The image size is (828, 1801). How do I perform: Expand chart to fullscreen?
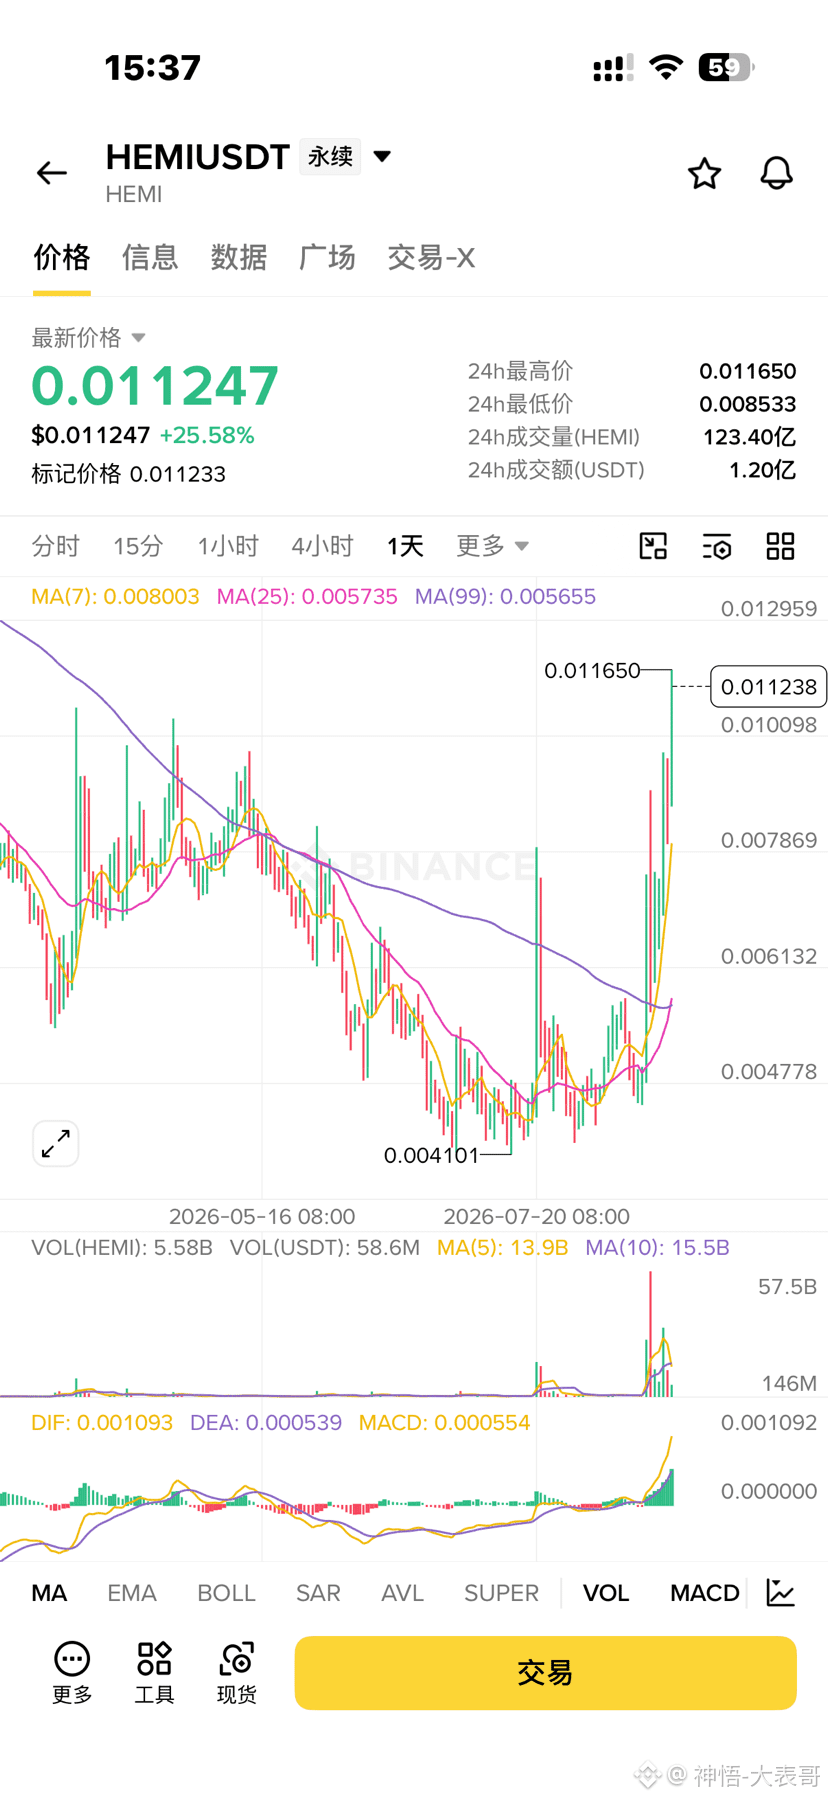pos(56,1143)
